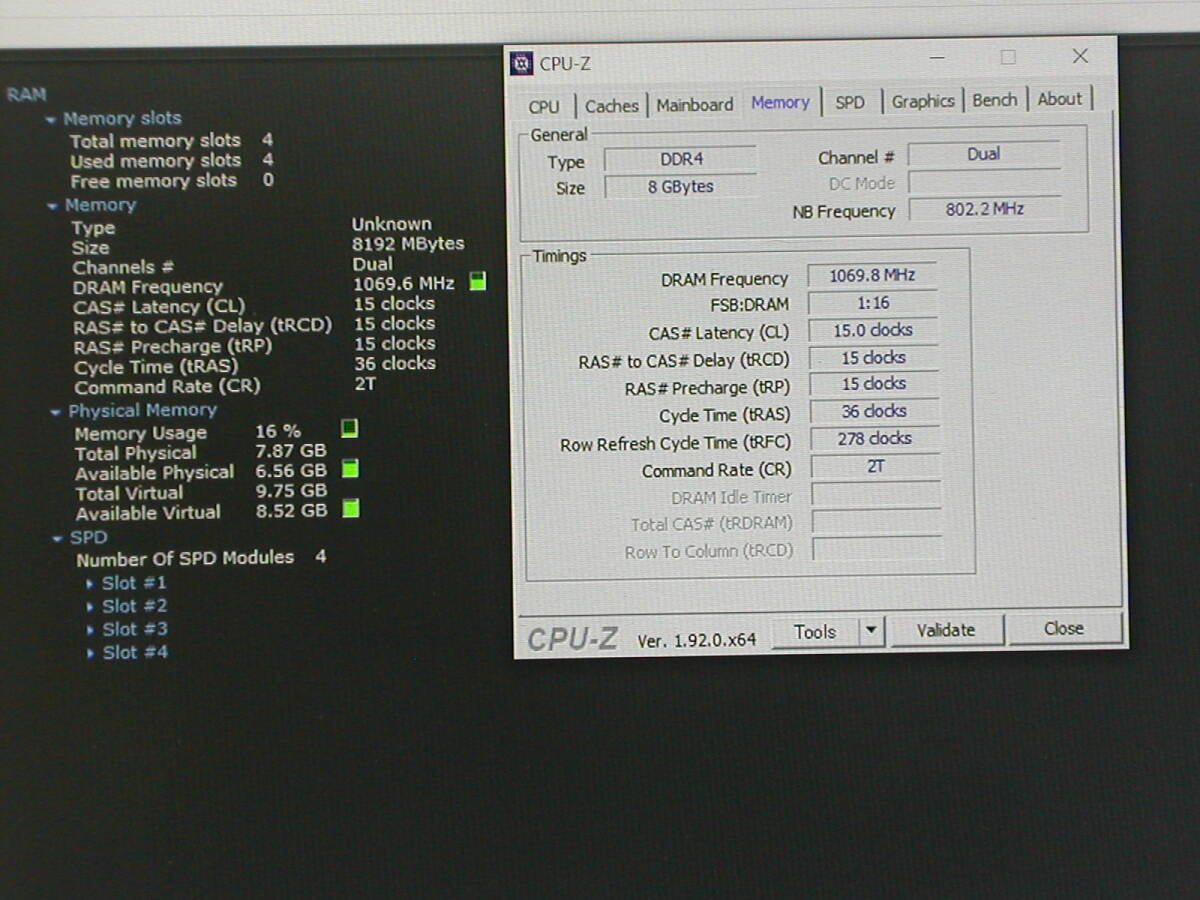Viewport: 1200px width, 900px height.
Task: Expand the Slot #1 tree node
Action: (90, 584)
